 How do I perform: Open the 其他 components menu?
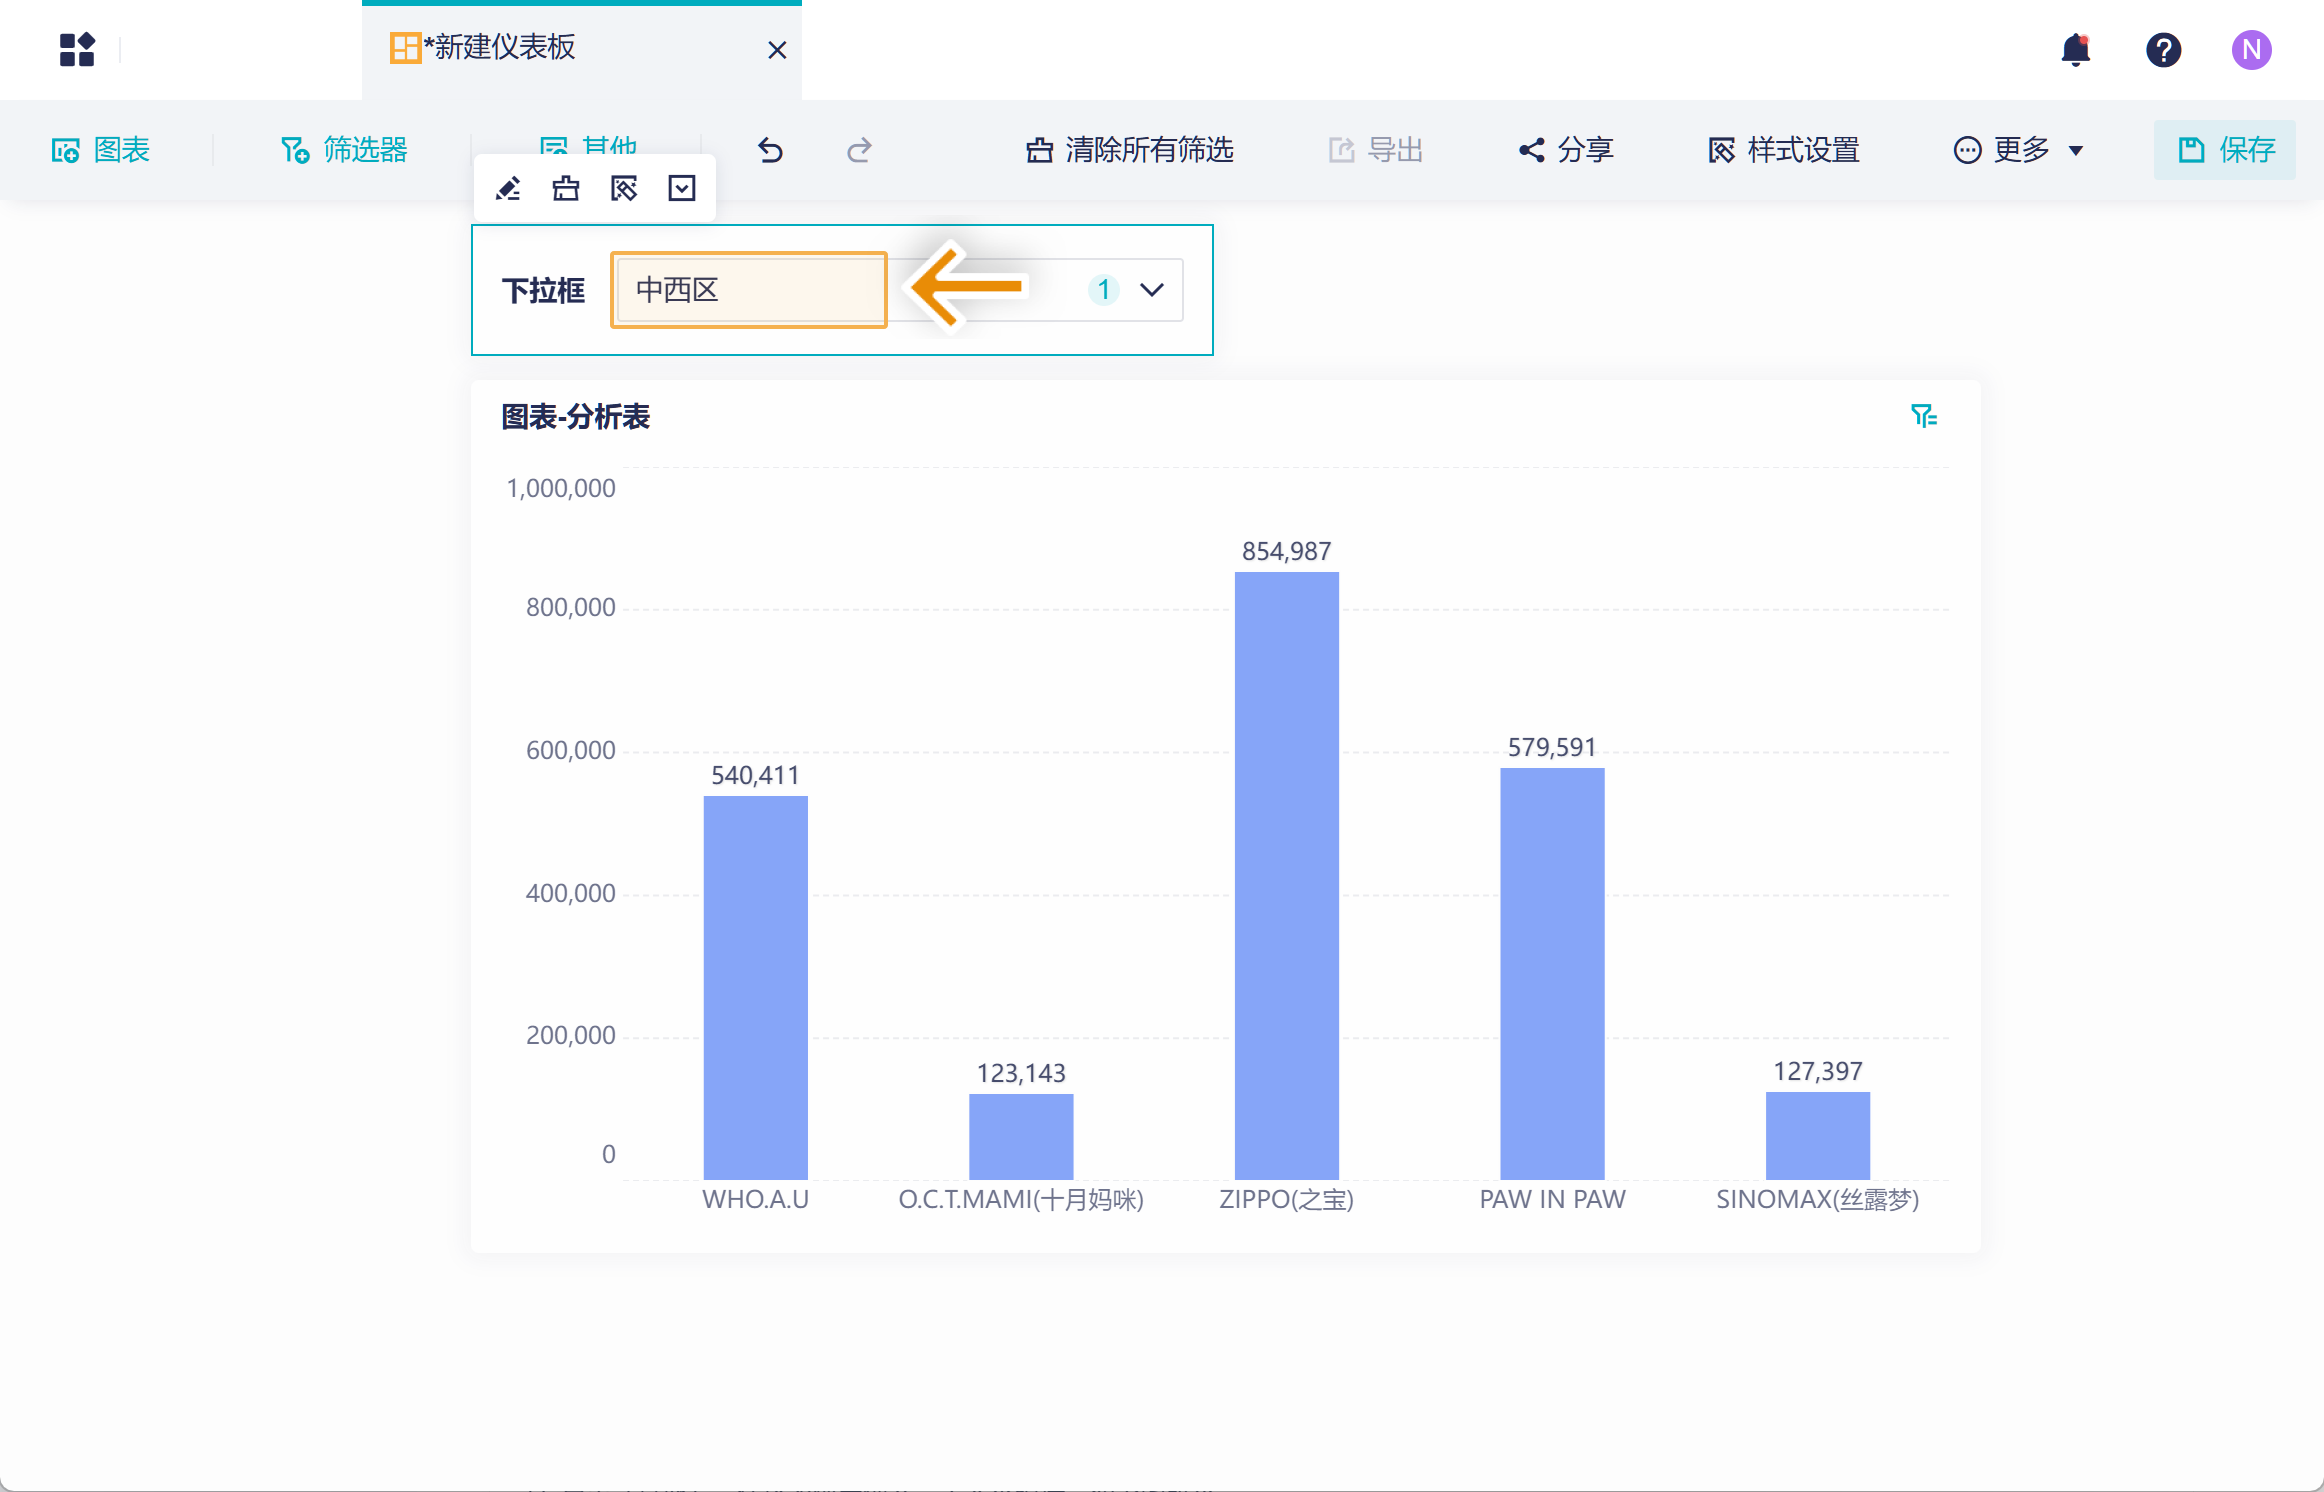click(588, 146)
